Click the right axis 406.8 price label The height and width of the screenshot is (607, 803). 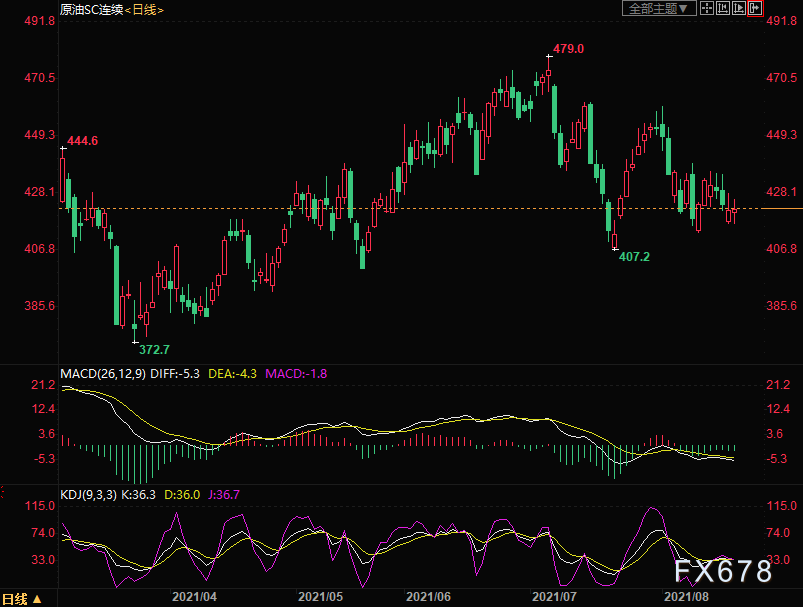781,249
